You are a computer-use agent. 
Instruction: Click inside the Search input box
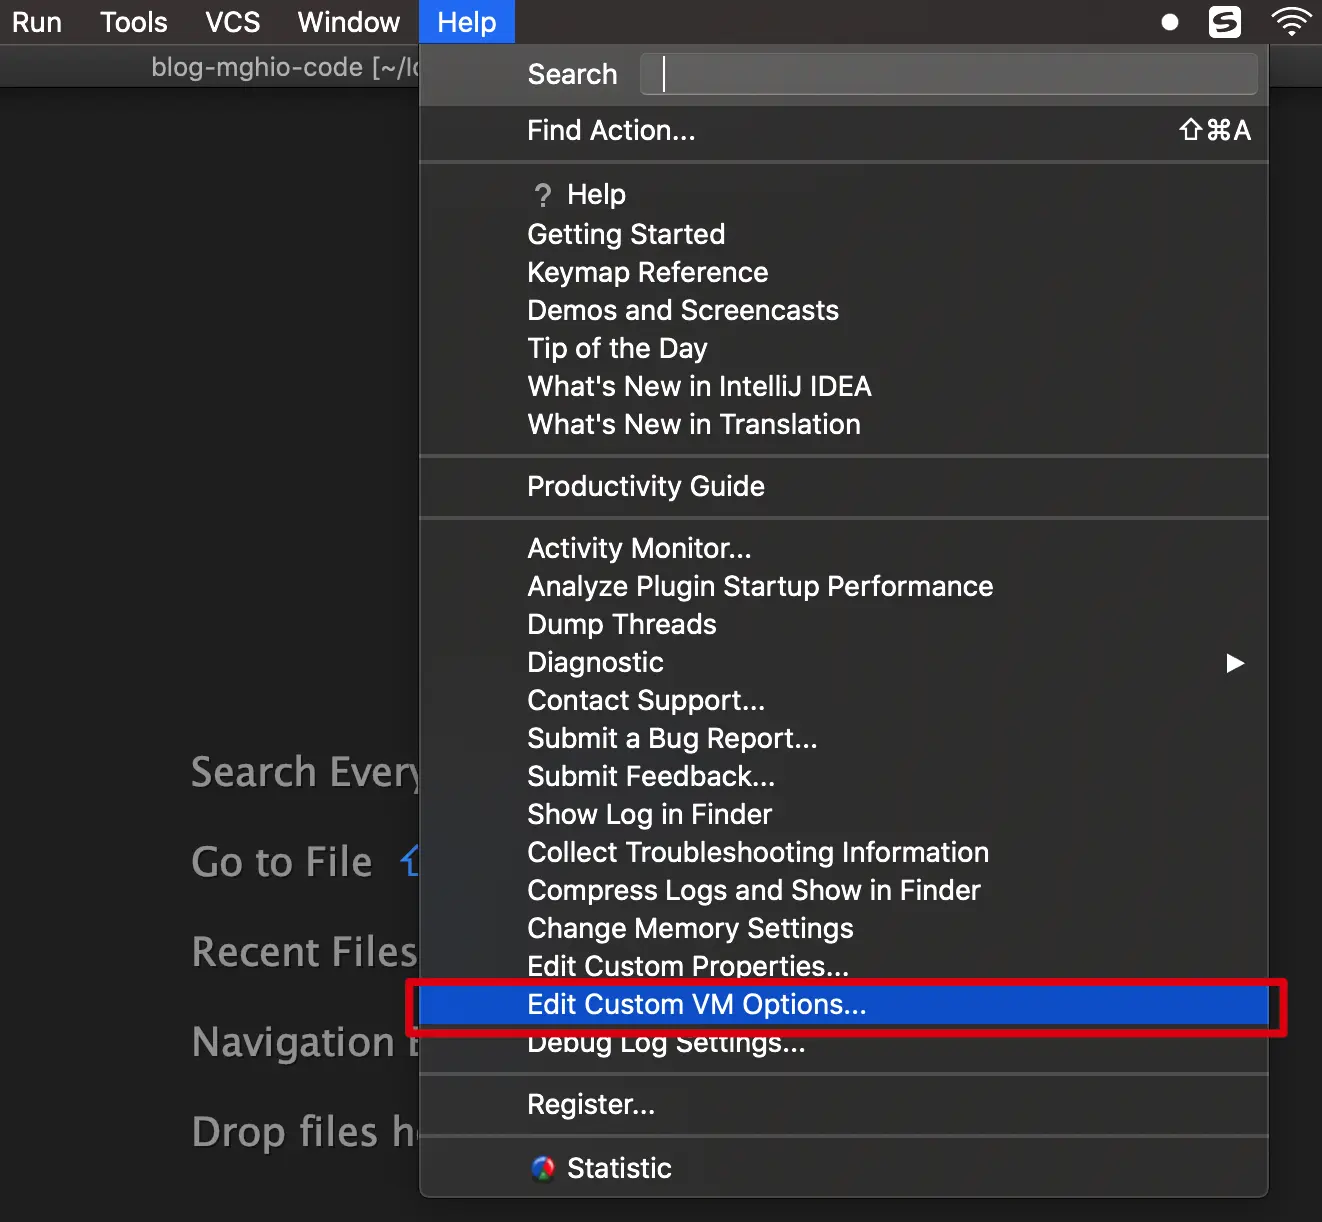tap(948, 74)
